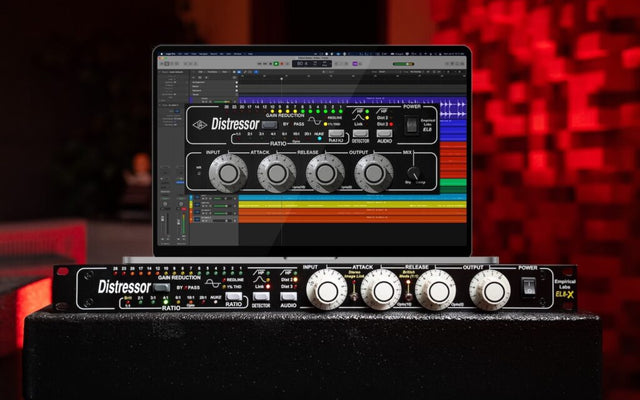Open the Logic Pro menu
This screenshot has width=640, height=400.
(169, 53)
